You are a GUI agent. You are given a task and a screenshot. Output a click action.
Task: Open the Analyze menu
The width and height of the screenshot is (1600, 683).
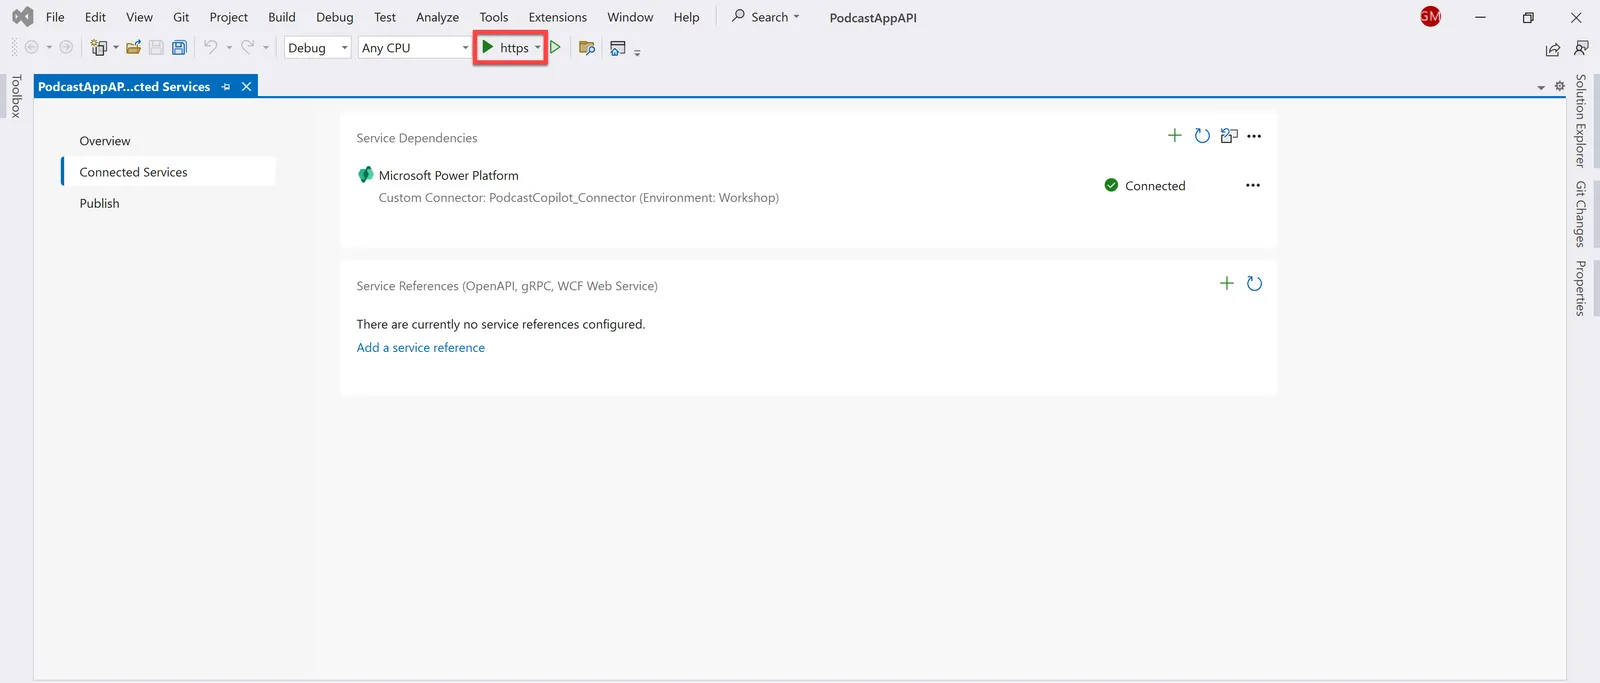(437, 17)
